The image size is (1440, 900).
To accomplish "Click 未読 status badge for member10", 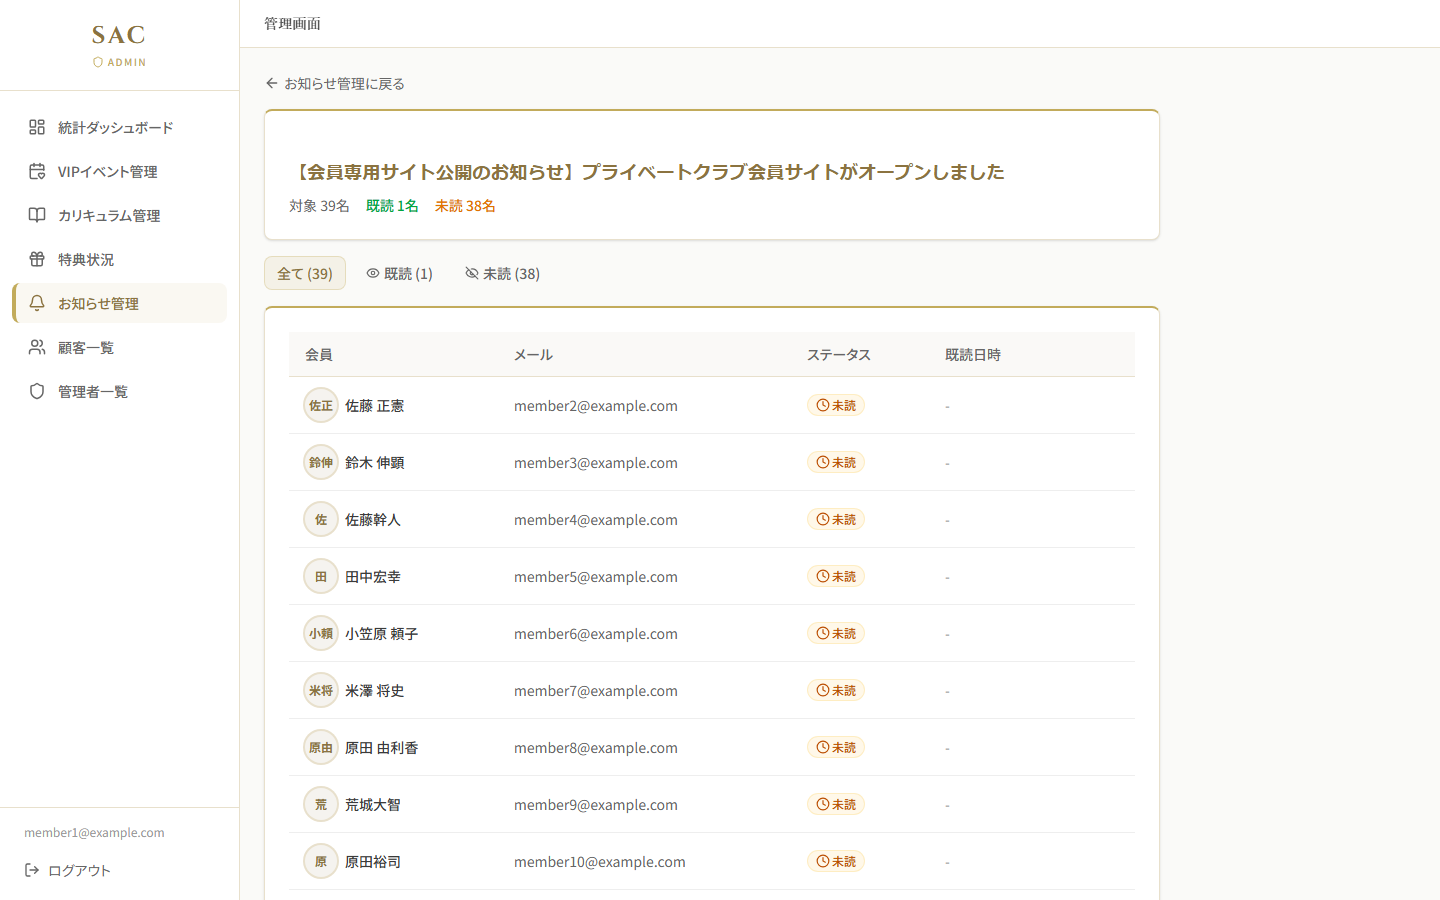I will pyautogui.click(x=836, y=861).
